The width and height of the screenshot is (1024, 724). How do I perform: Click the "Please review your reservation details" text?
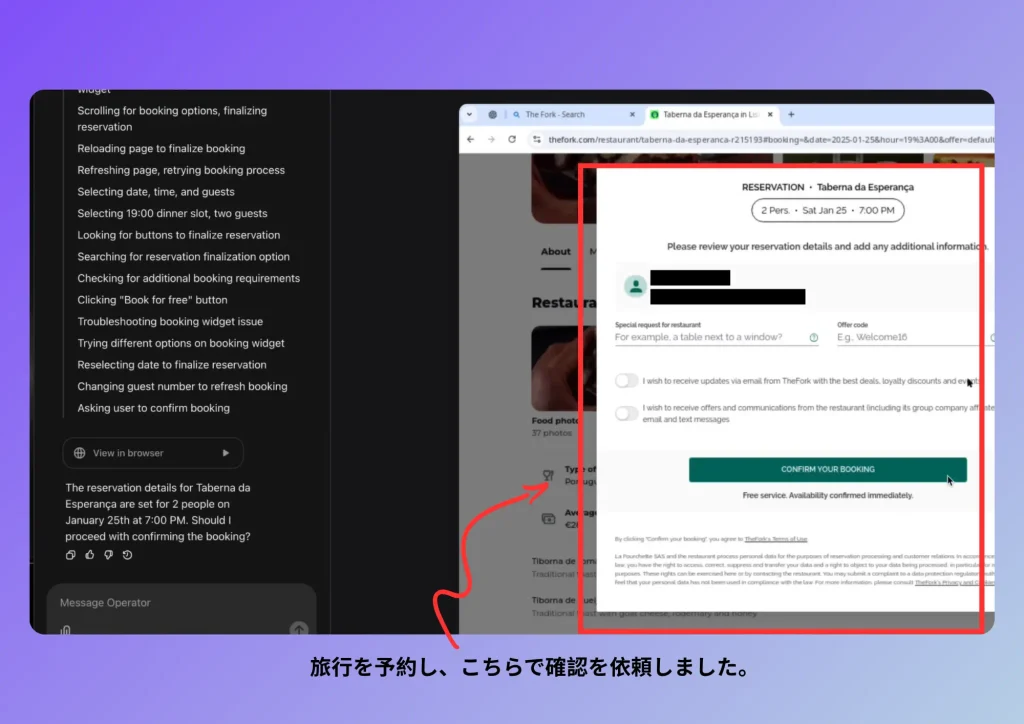827,247
